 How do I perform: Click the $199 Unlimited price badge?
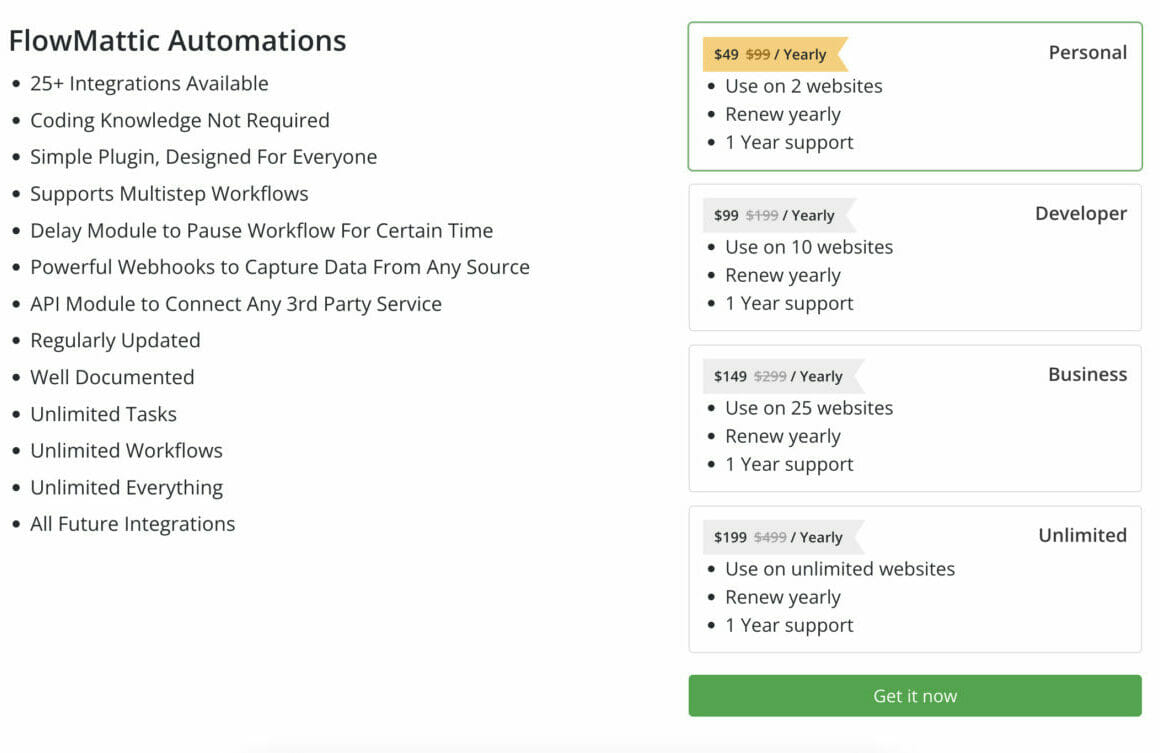773,537
